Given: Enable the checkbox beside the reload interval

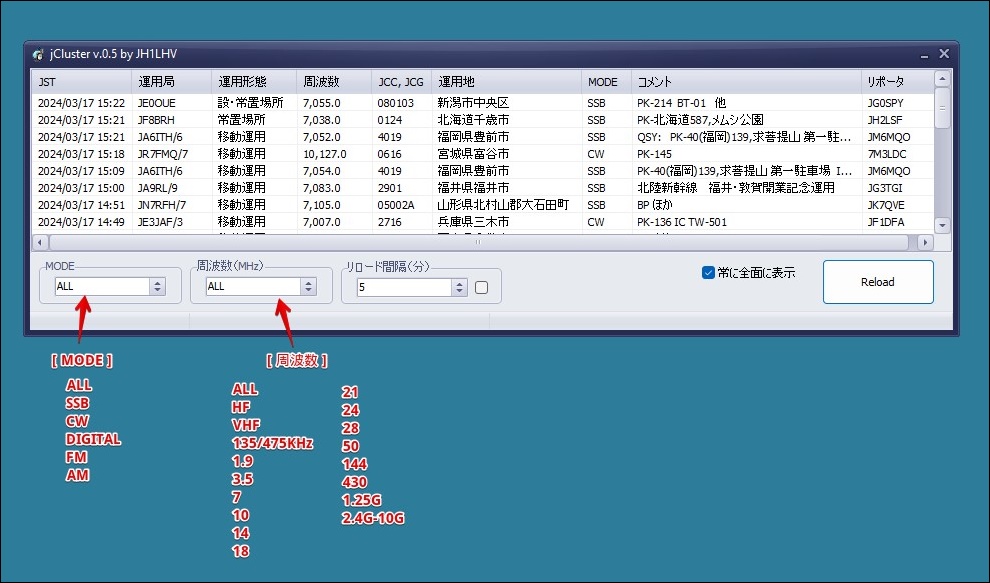Looking at the screenshot, I should (480, 286).
